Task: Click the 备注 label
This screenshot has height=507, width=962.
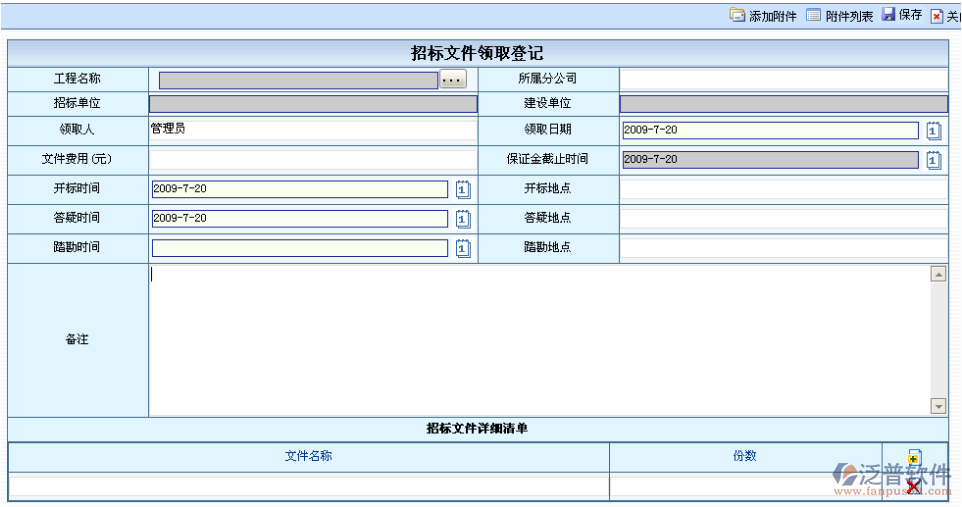Action: [77, 339]
